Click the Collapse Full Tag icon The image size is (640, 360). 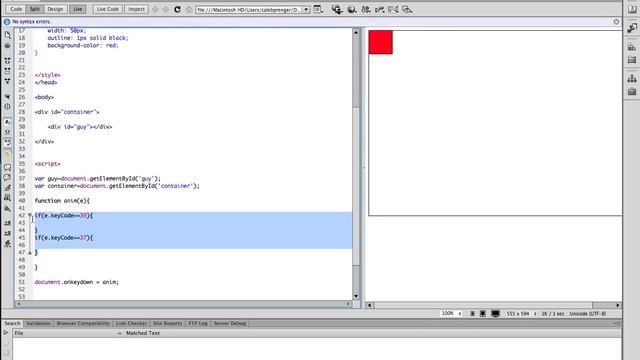7,60
